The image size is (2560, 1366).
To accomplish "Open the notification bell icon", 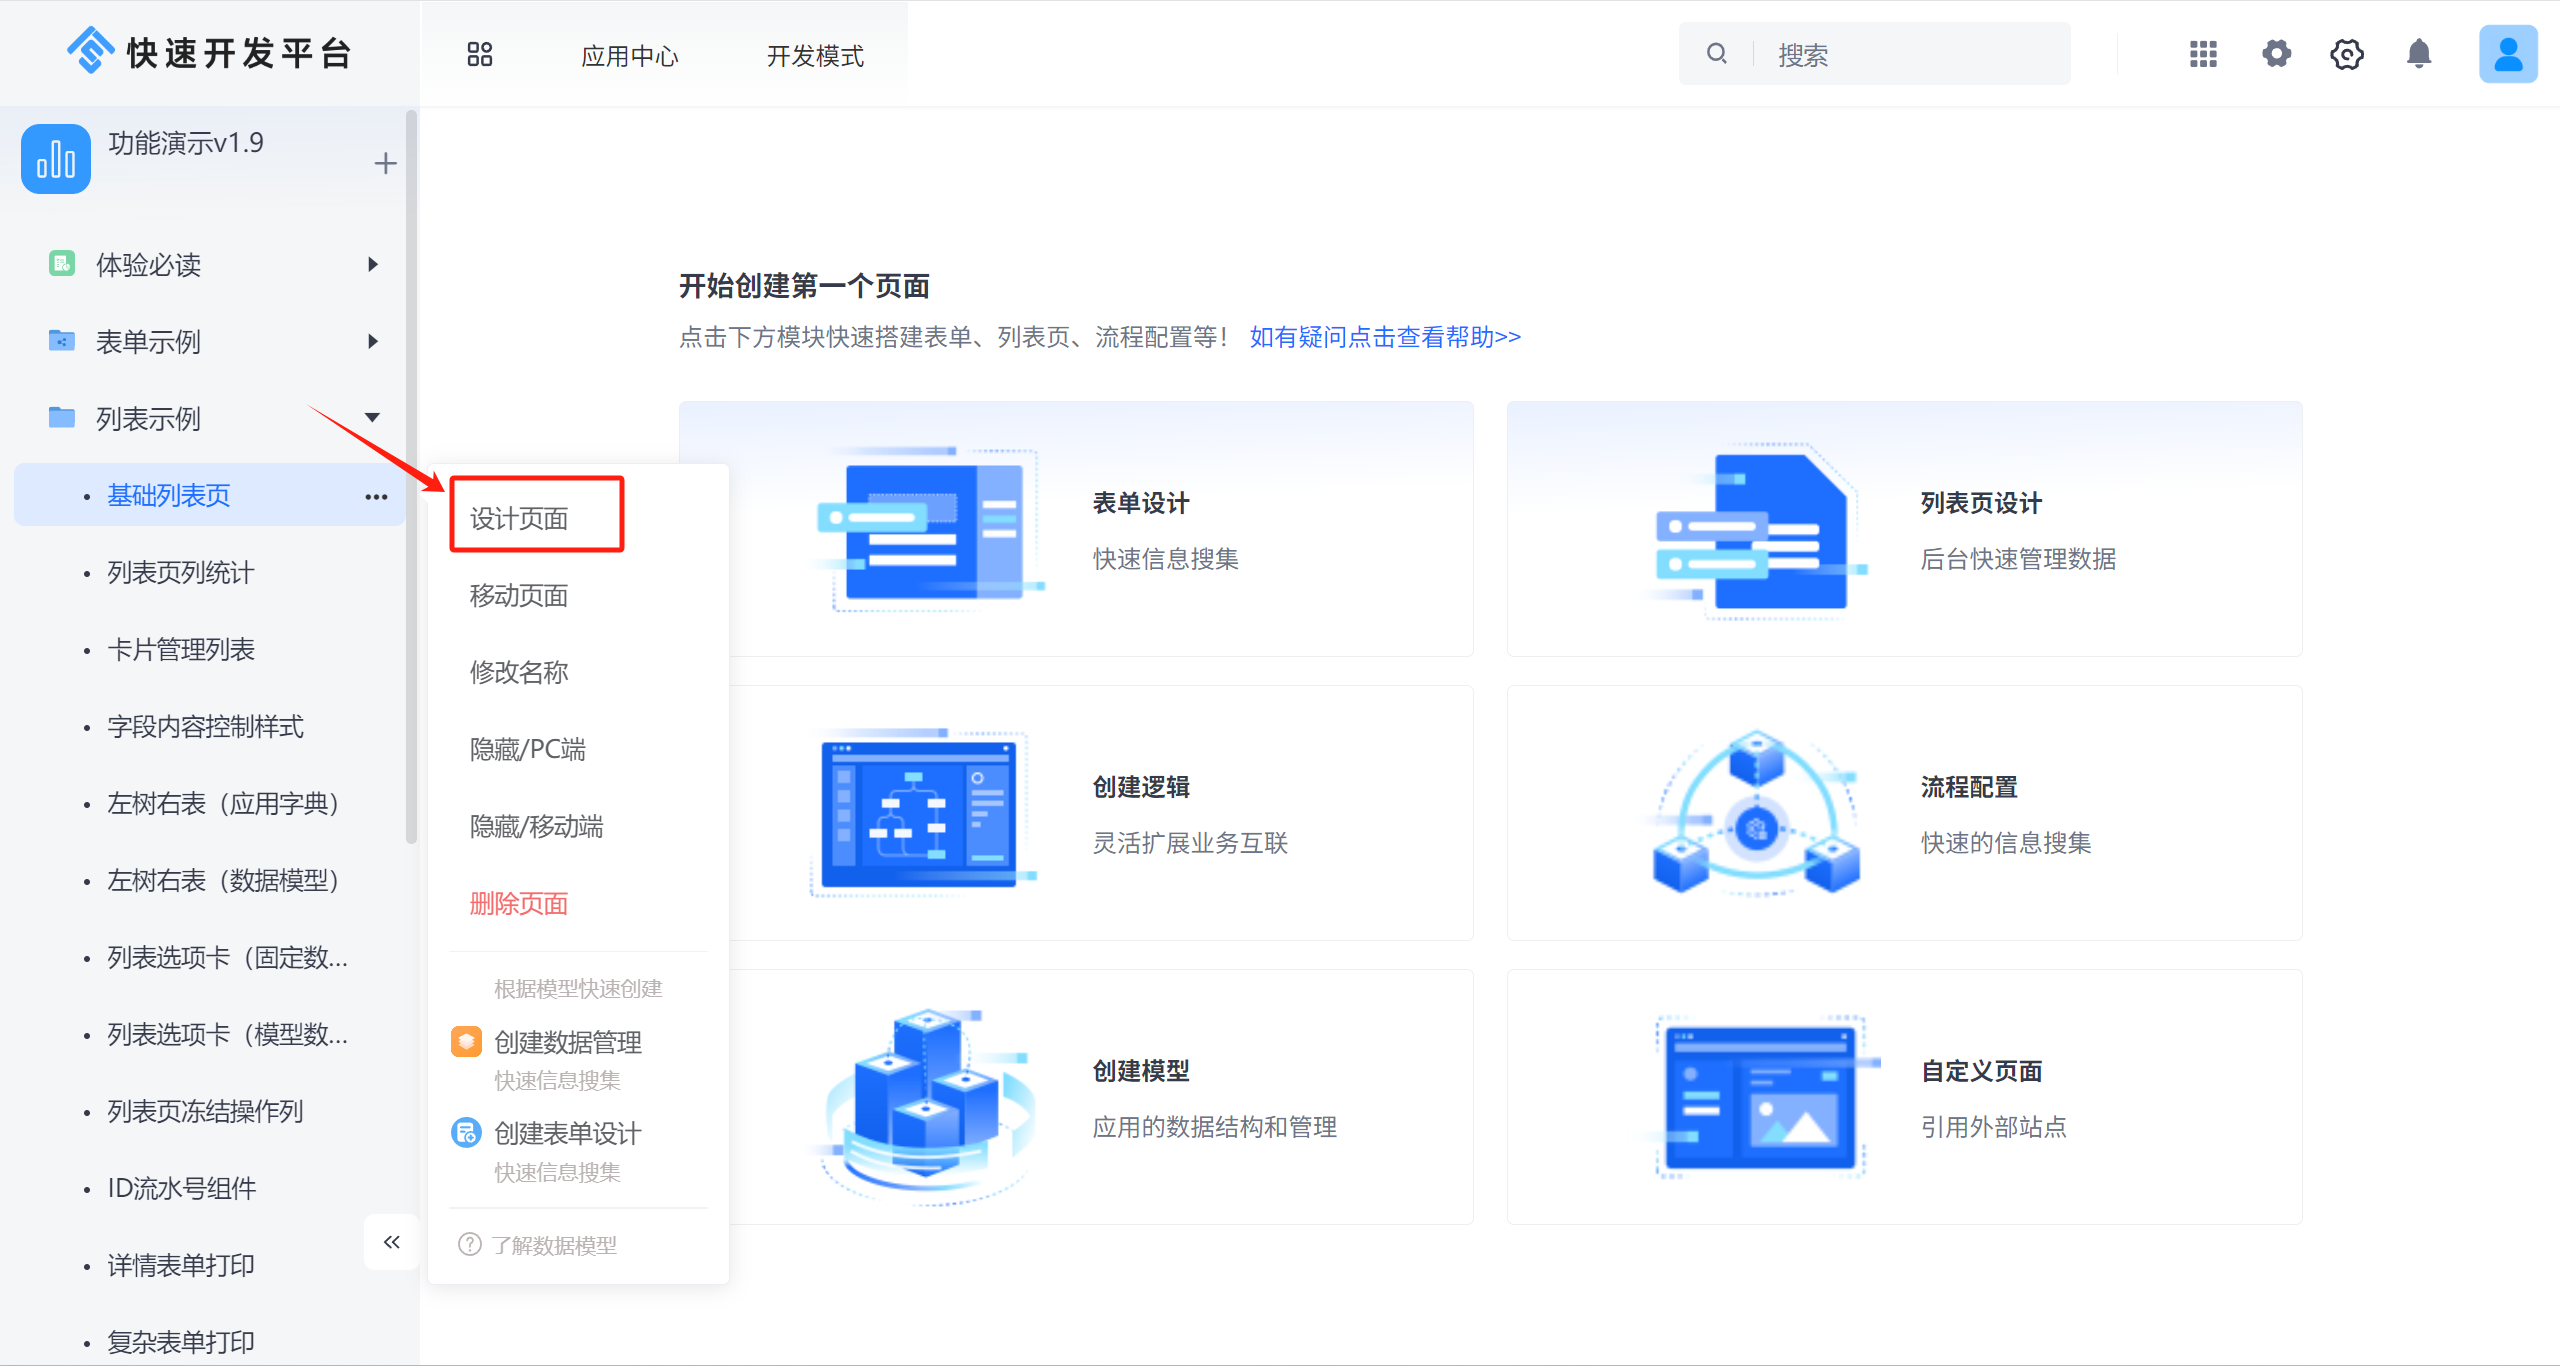I will tap(2419, 54).
